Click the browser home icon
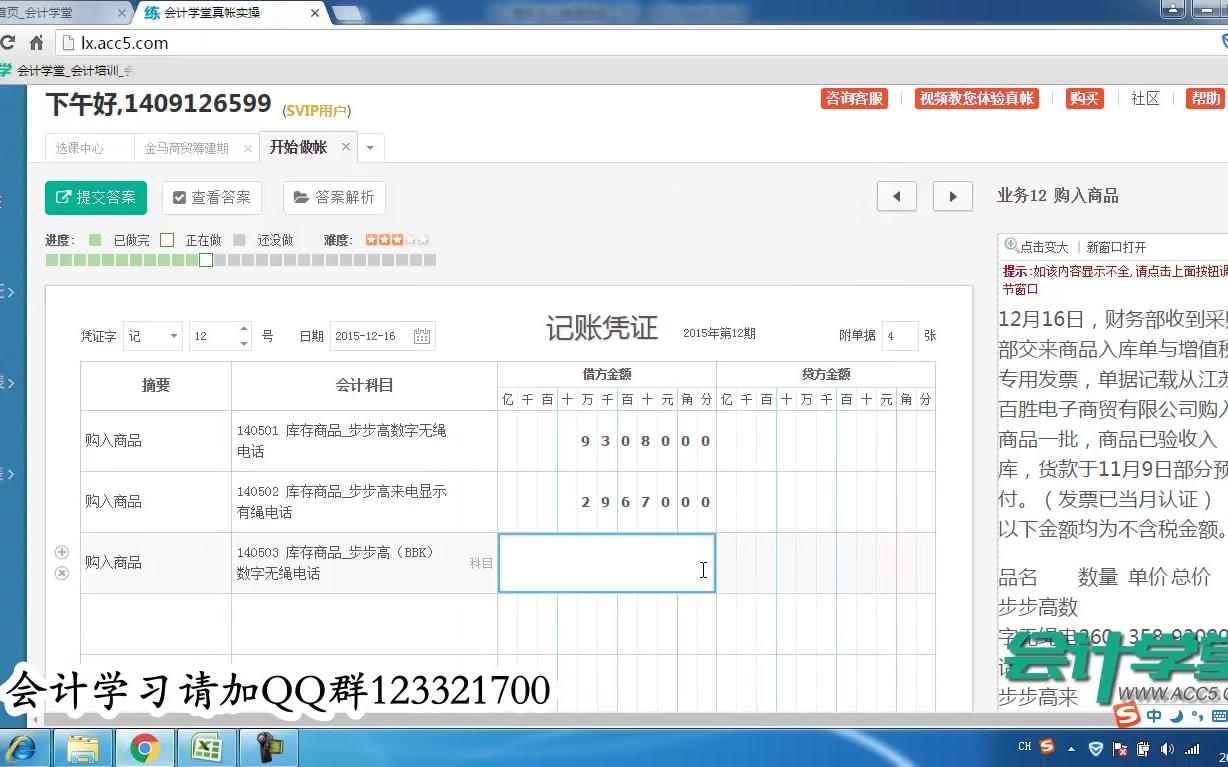 click(34, 43)
